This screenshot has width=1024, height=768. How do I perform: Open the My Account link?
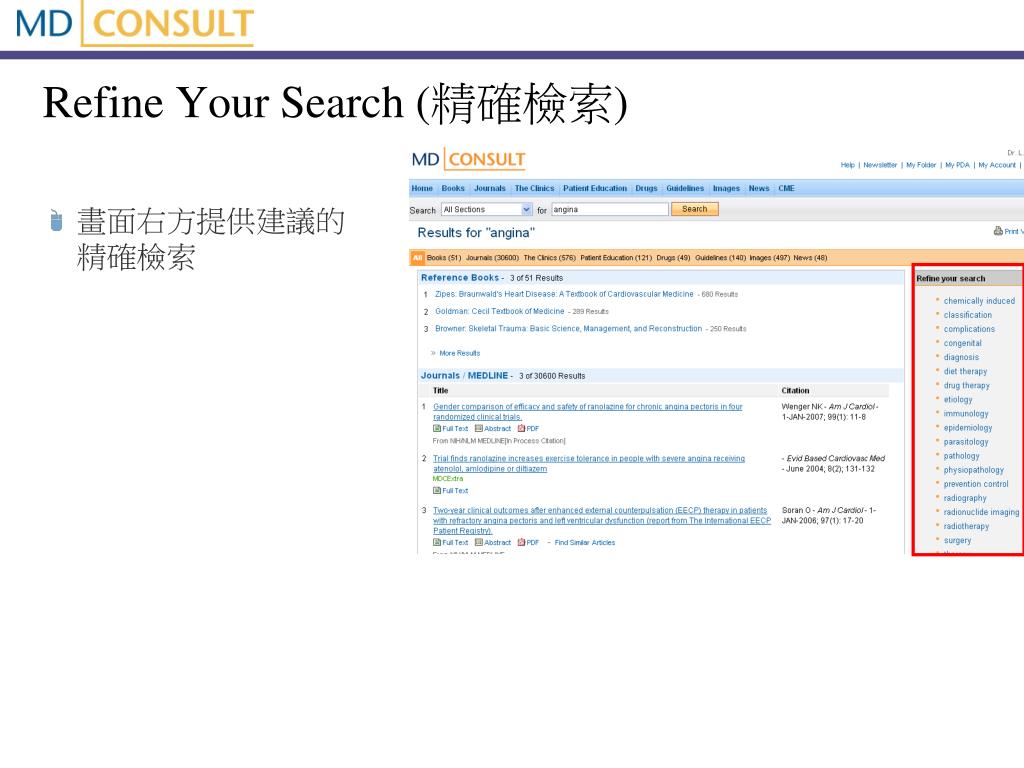(x=997, y=165)
